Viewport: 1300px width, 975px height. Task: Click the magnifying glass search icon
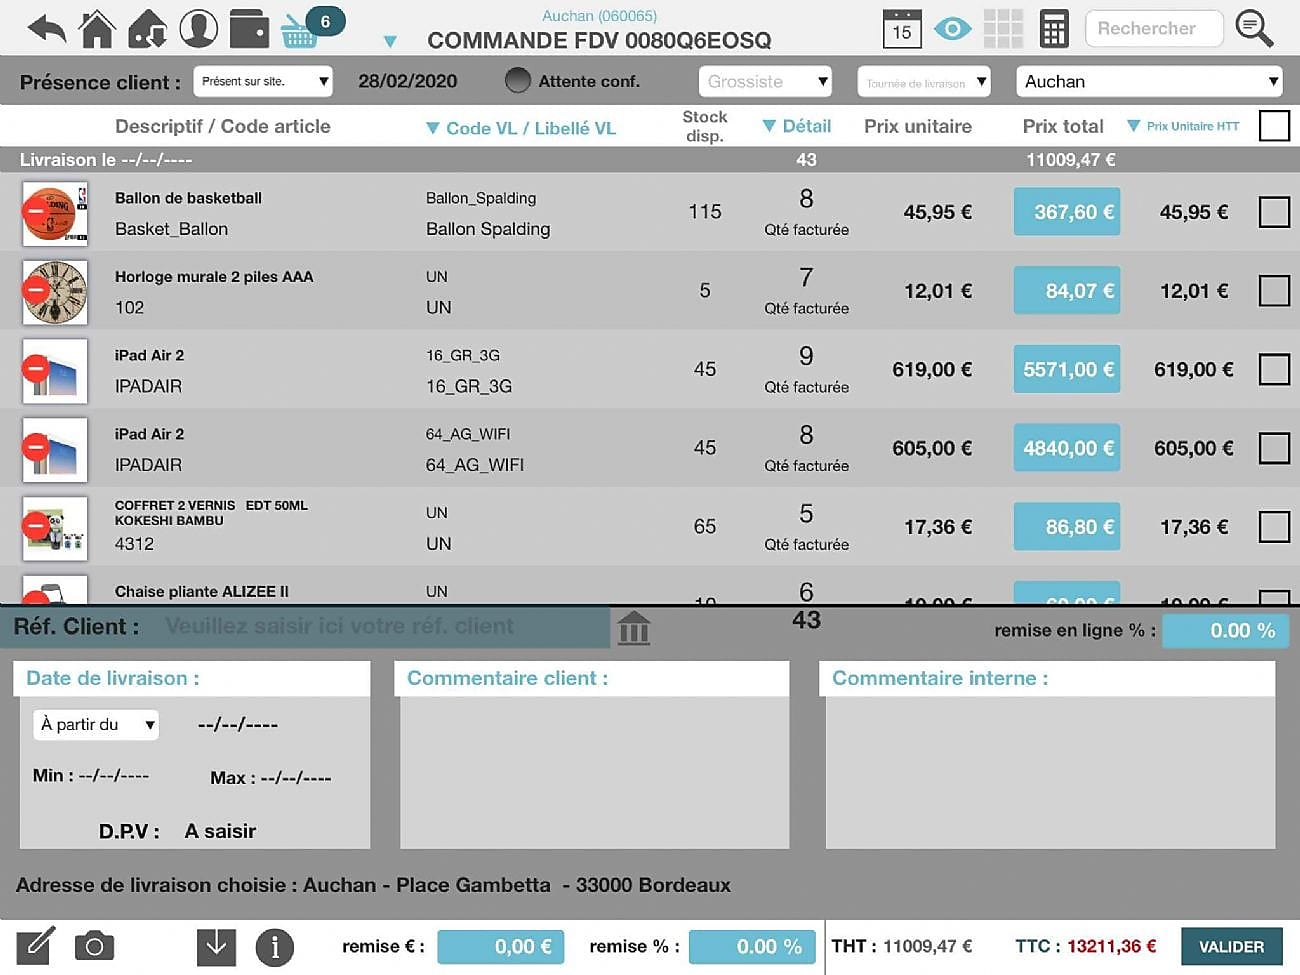1254,28
